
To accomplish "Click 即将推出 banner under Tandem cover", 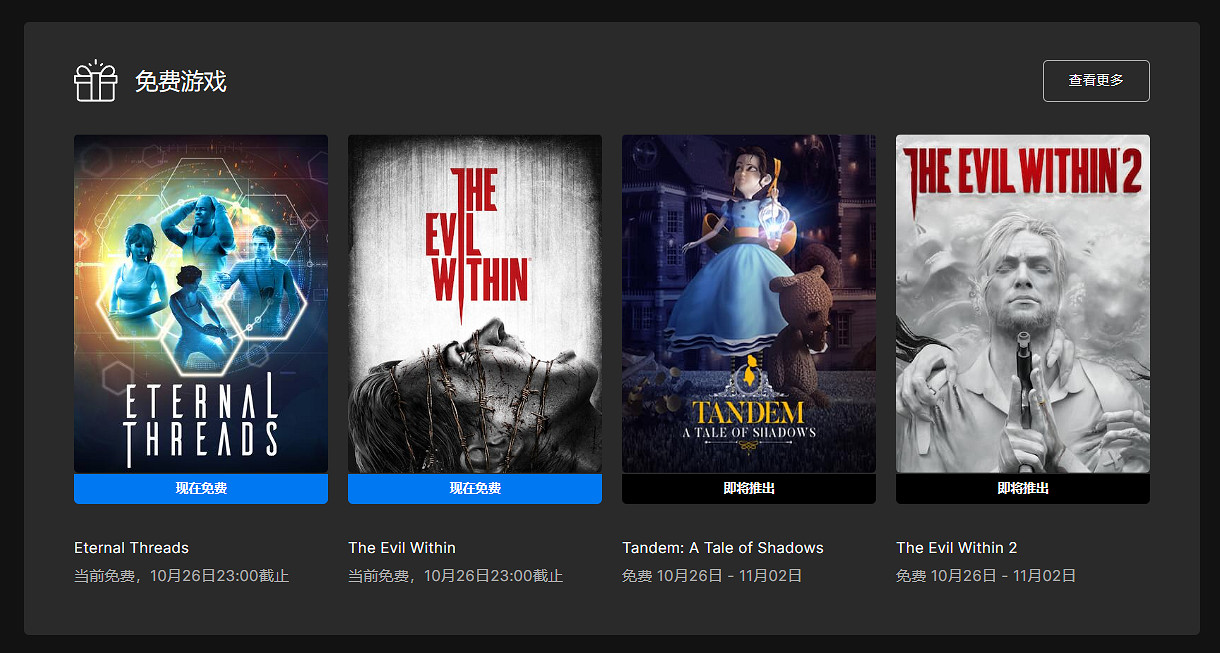I will click(748, 489).
